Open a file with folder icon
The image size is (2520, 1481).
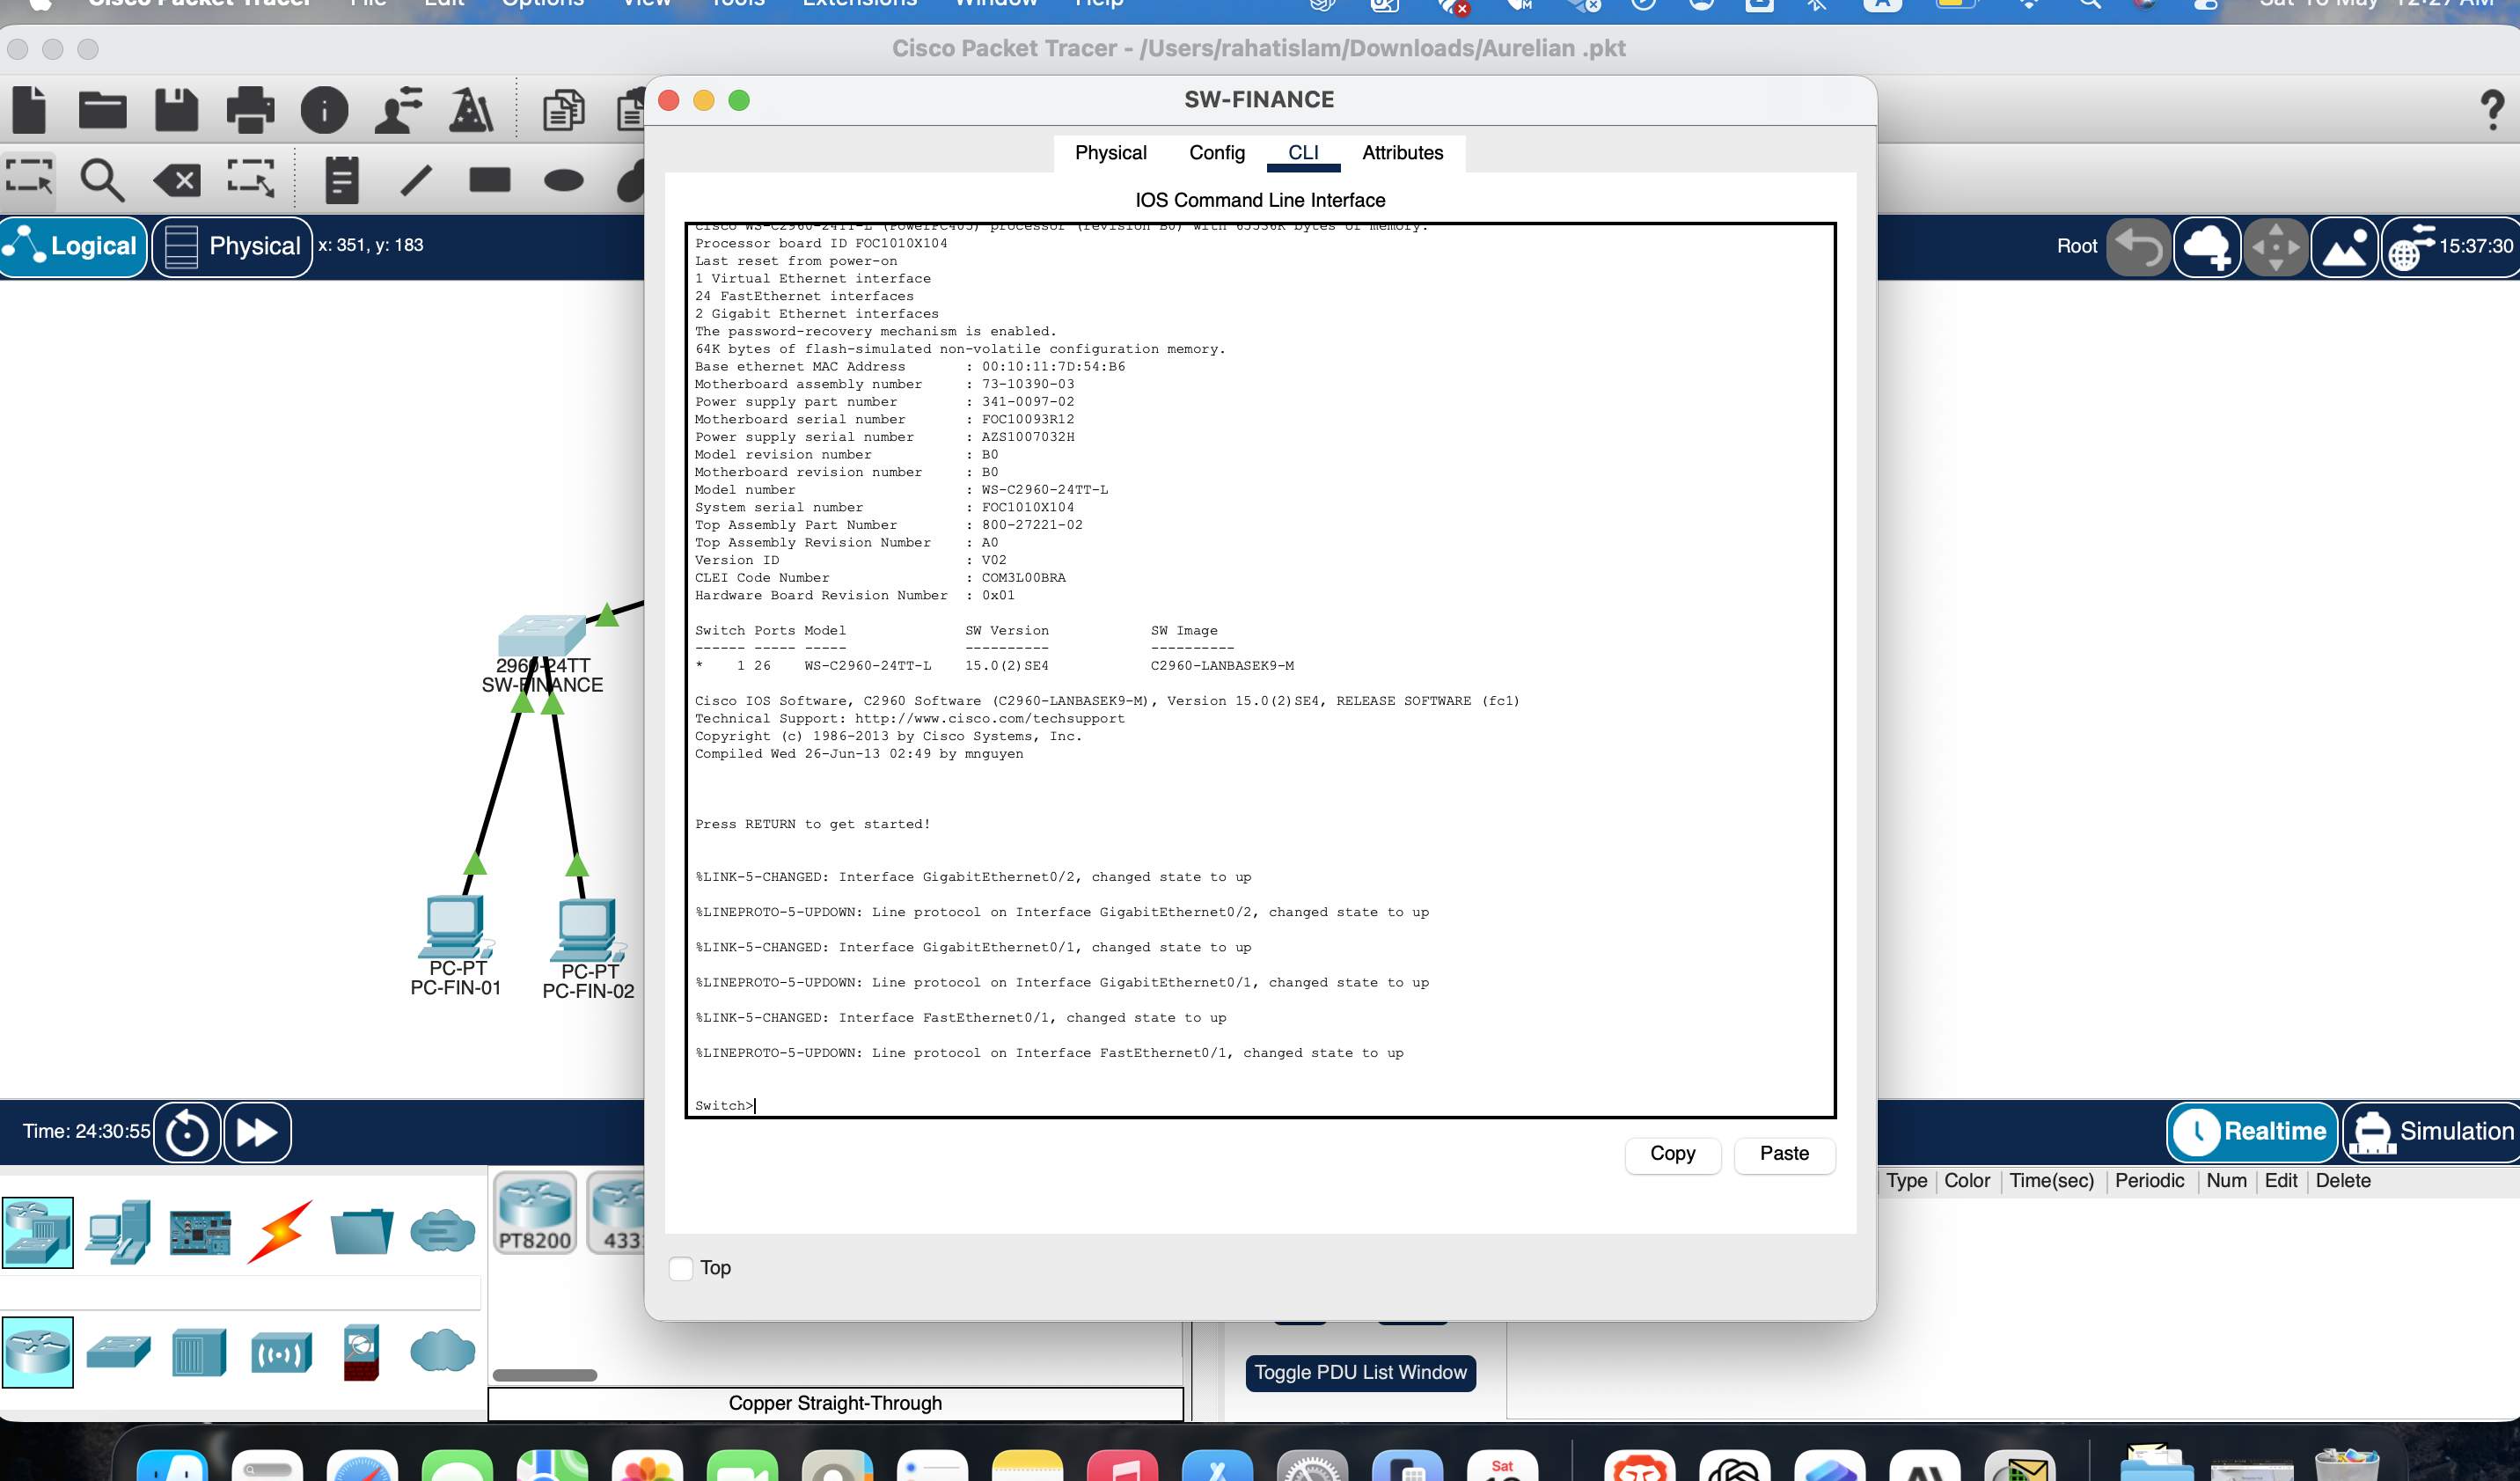103,110
